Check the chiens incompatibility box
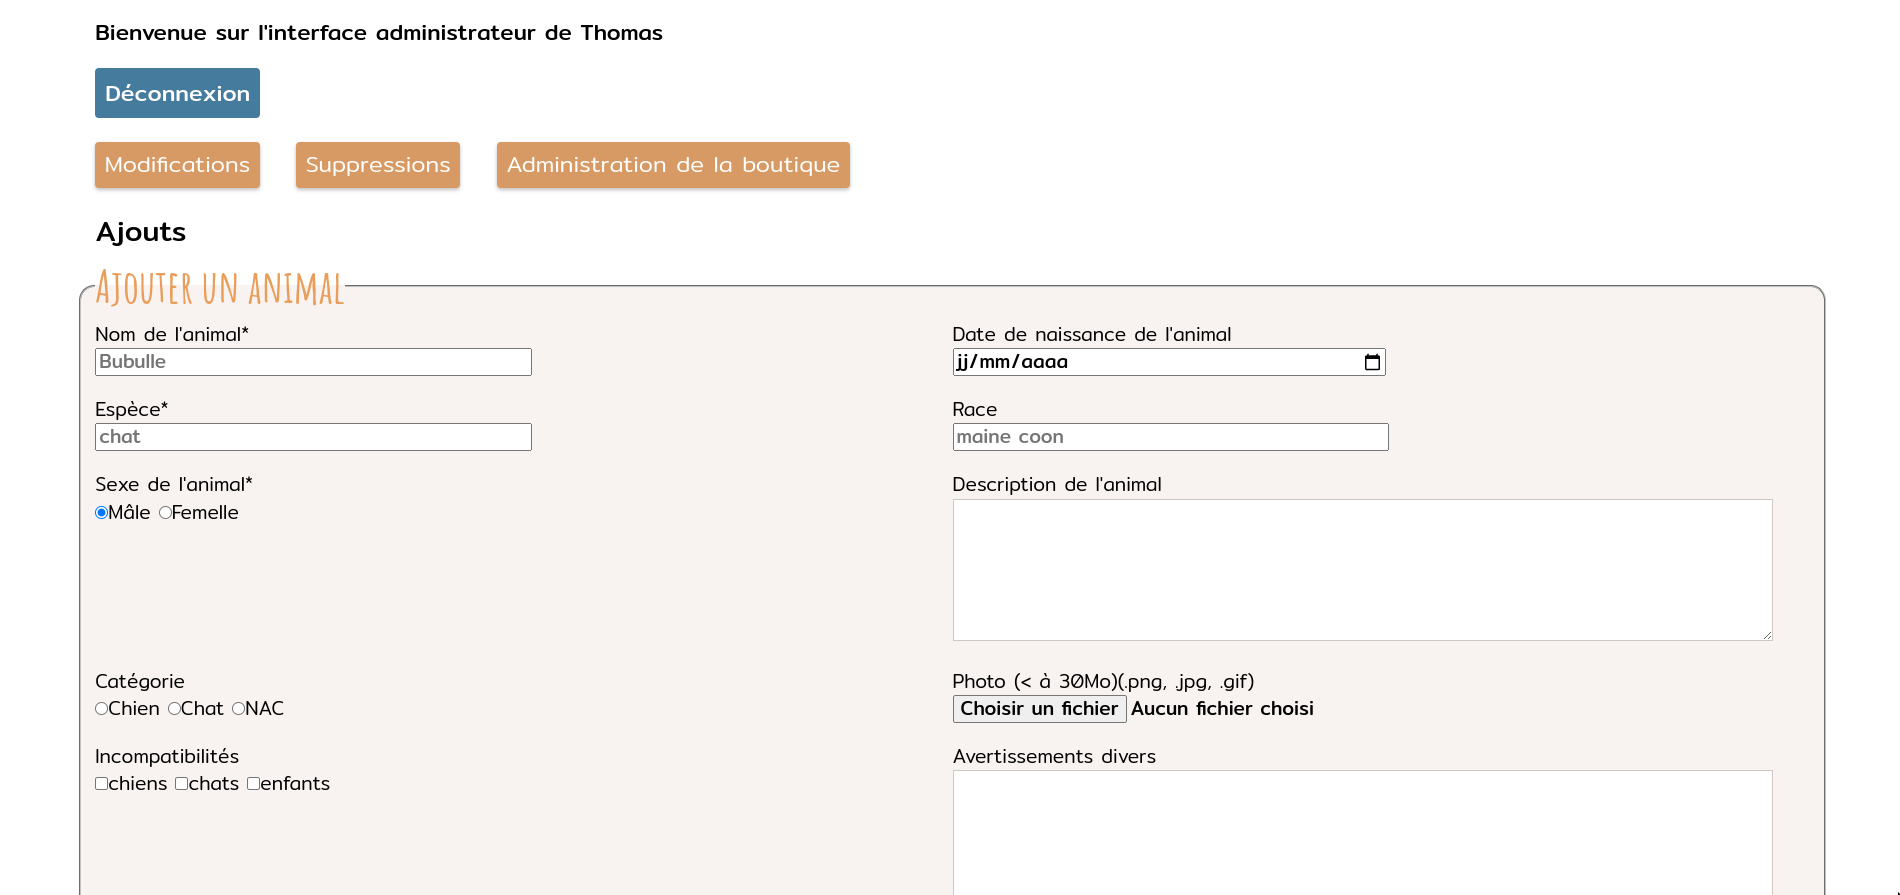 102,784
